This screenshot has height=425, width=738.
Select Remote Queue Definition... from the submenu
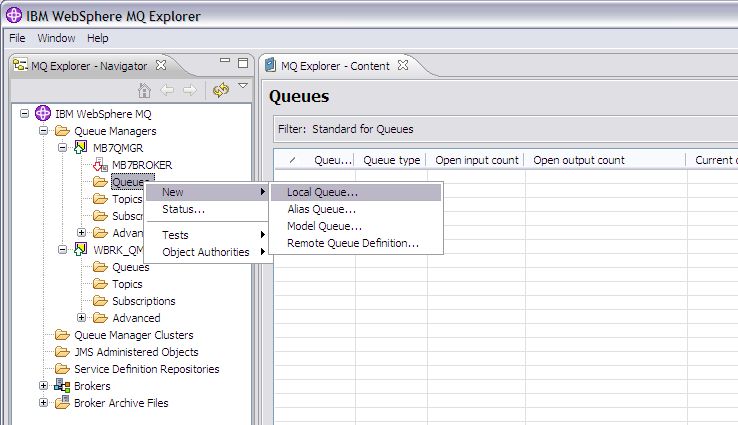click(356, 243)
